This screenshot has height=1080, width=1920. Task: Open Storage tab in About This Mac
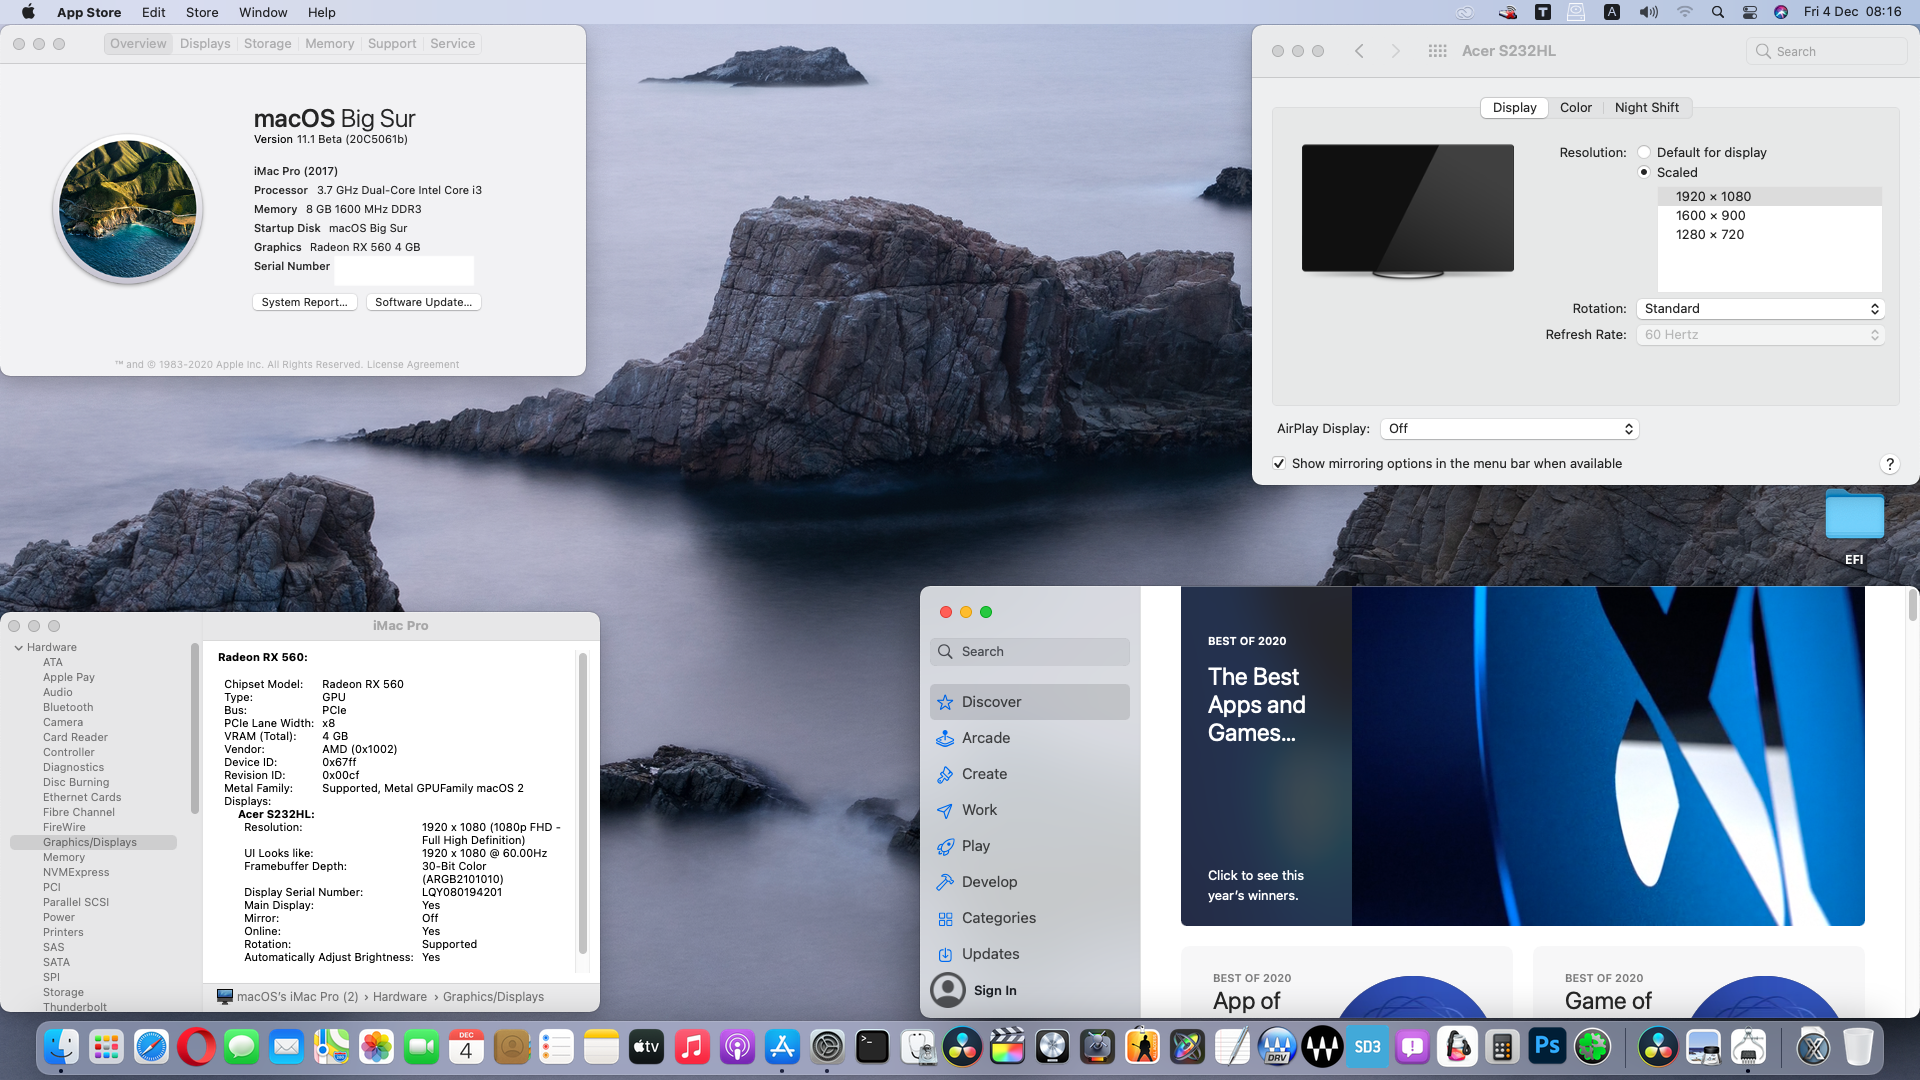click(267, 44)
